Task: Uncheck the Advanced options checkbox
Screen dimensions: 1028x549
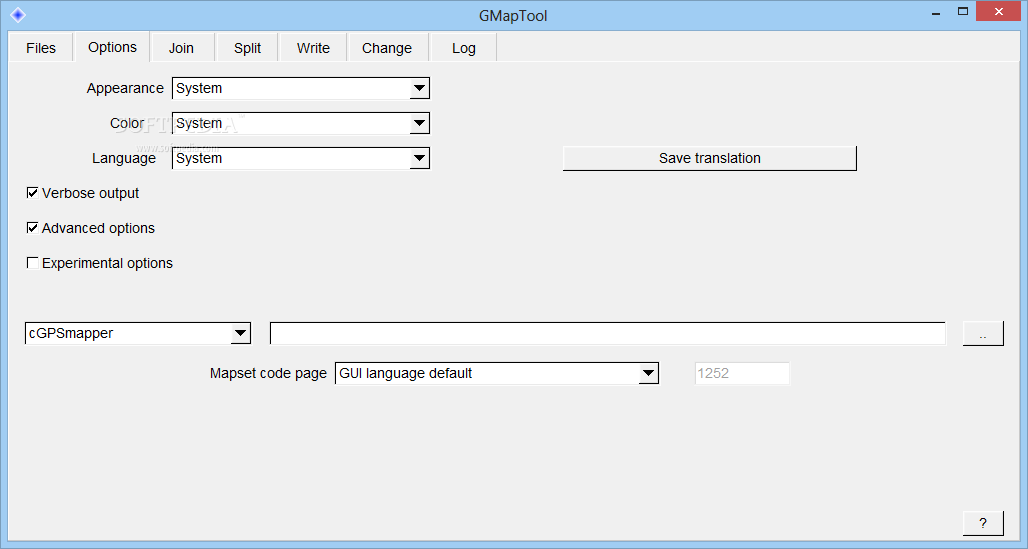Action: [x=32, y=228]
